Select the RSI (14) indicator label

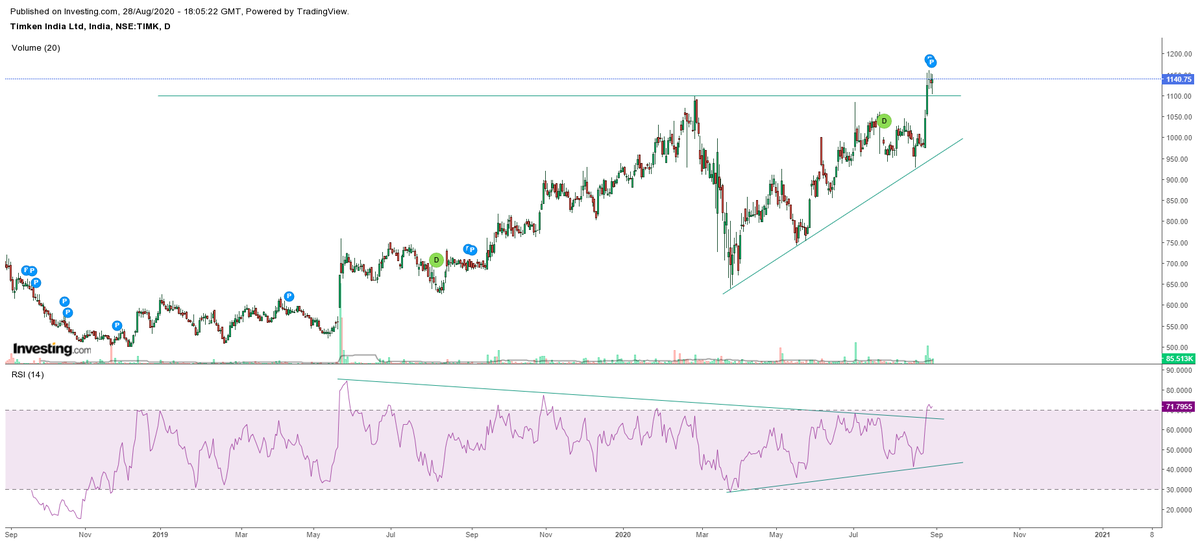click(29, 373)
